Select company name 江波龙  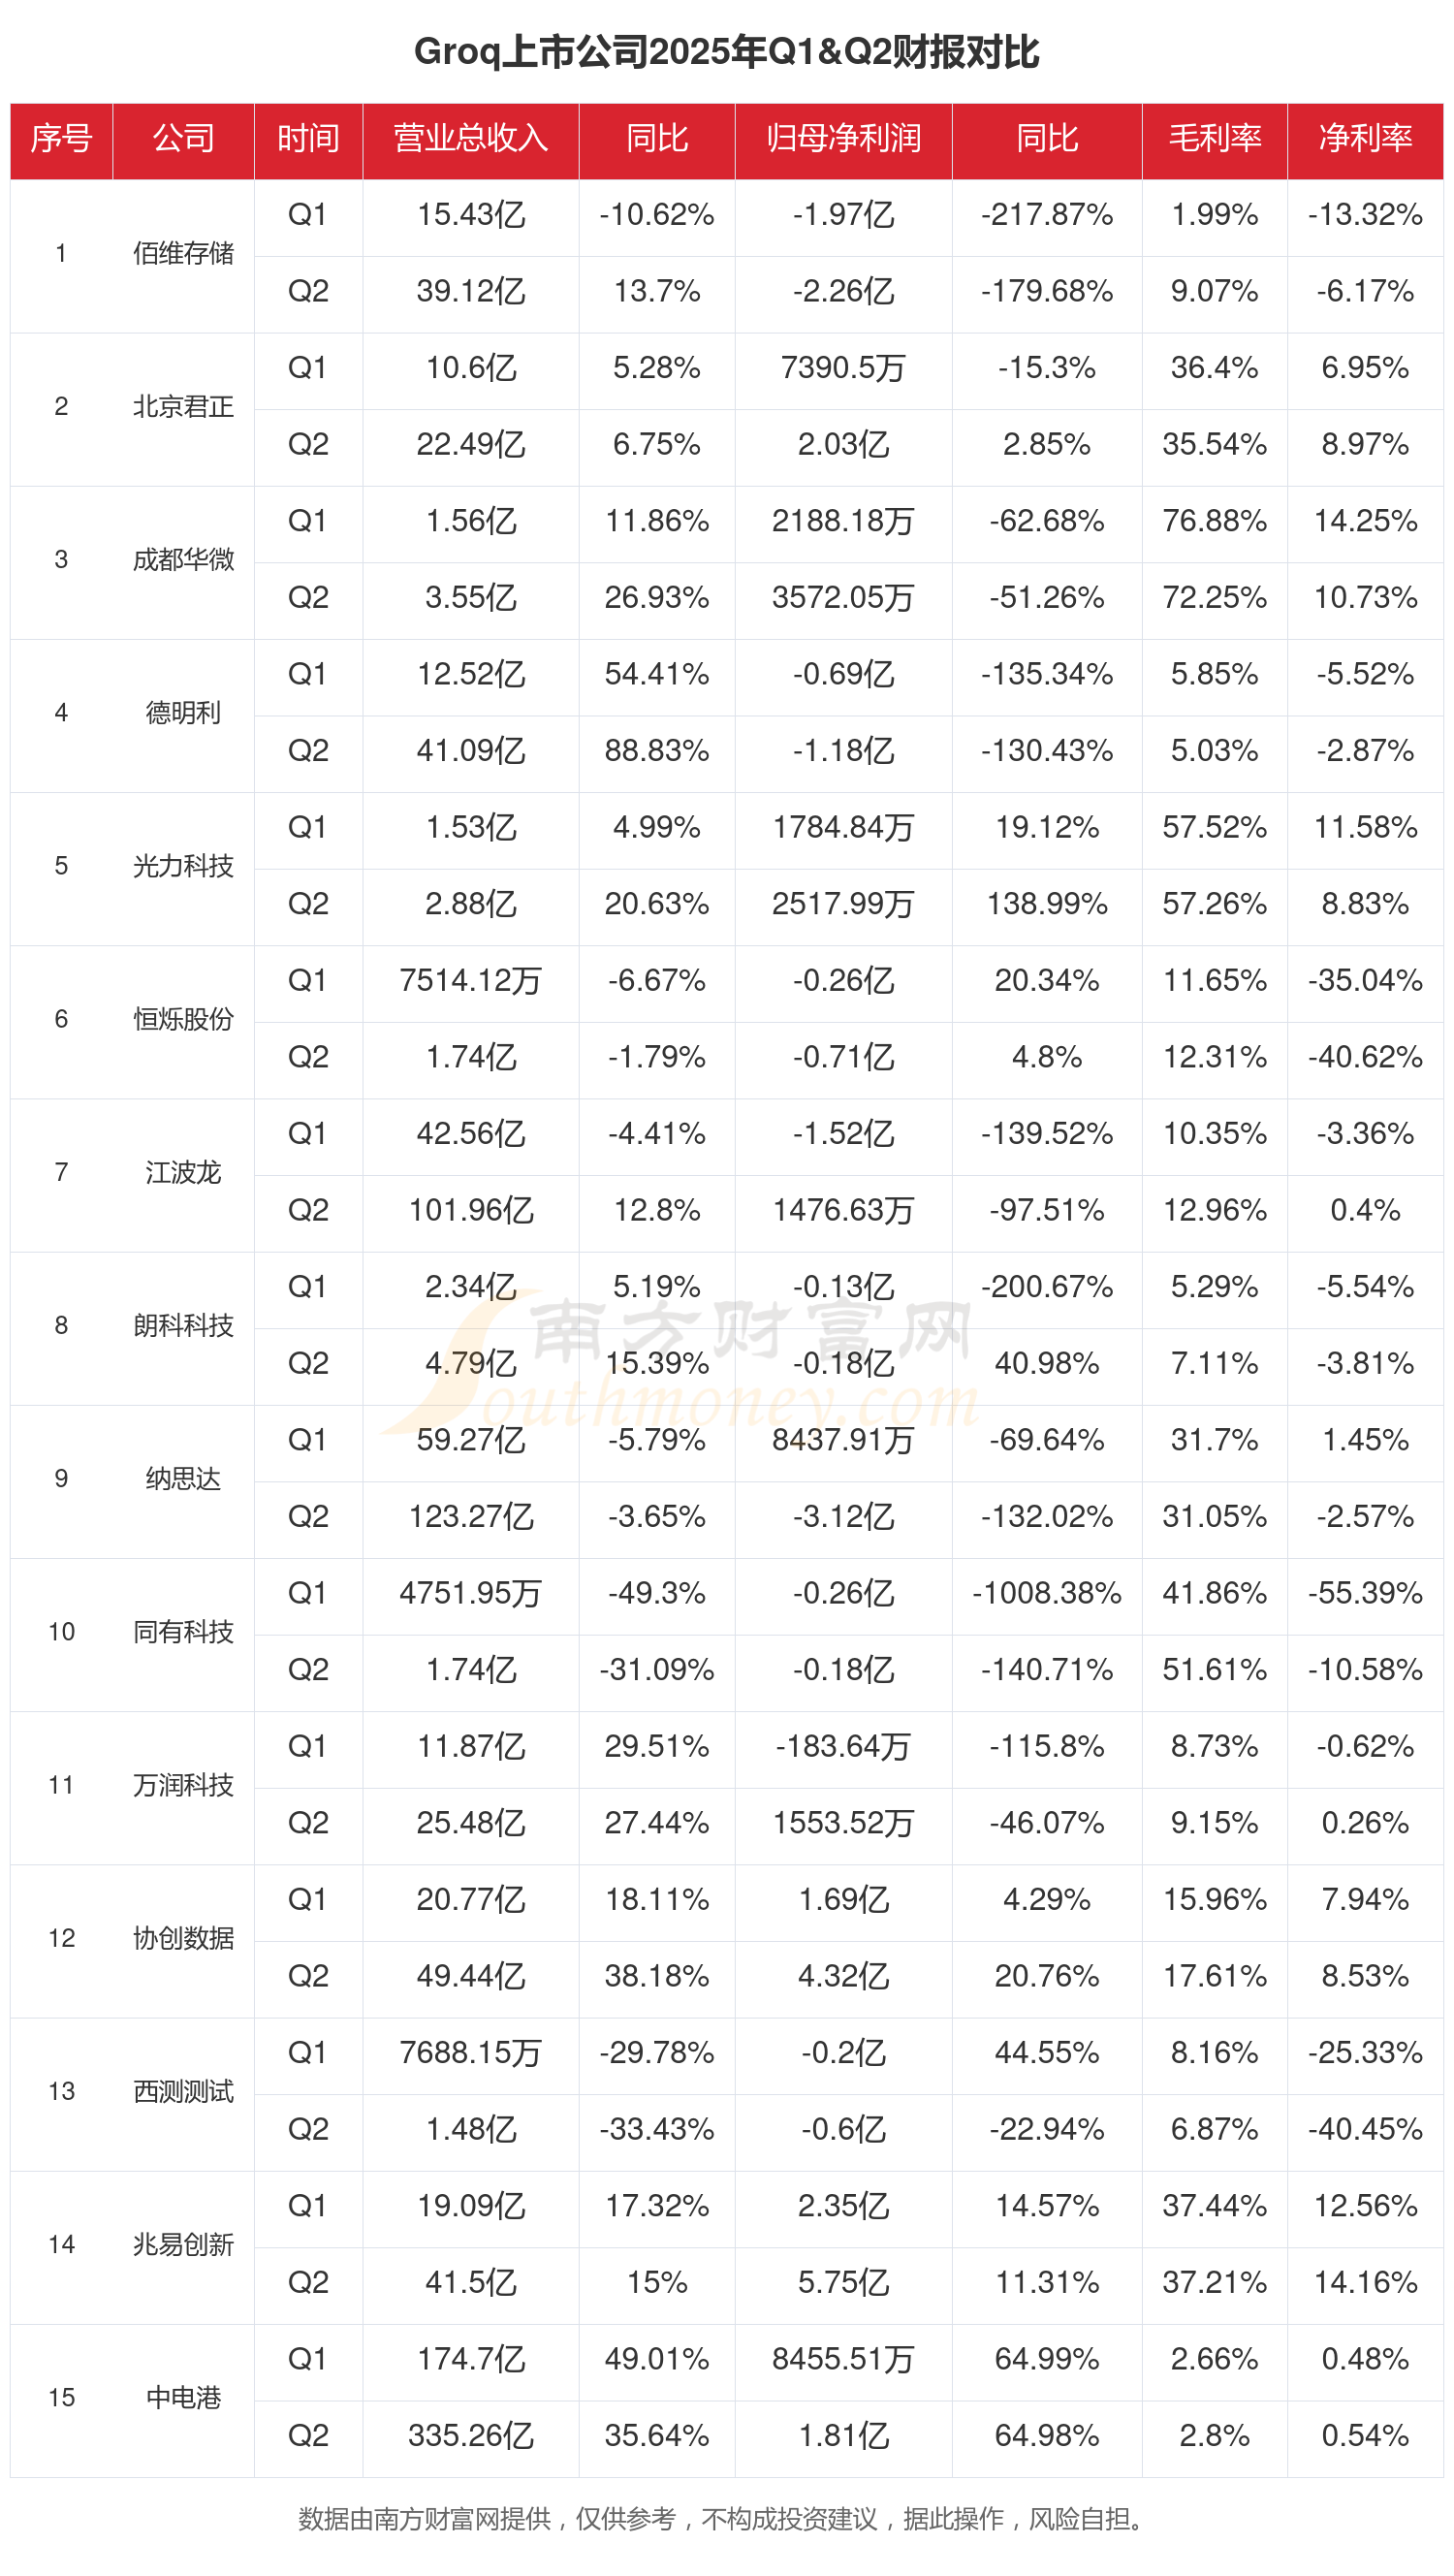pos(183,1172)
